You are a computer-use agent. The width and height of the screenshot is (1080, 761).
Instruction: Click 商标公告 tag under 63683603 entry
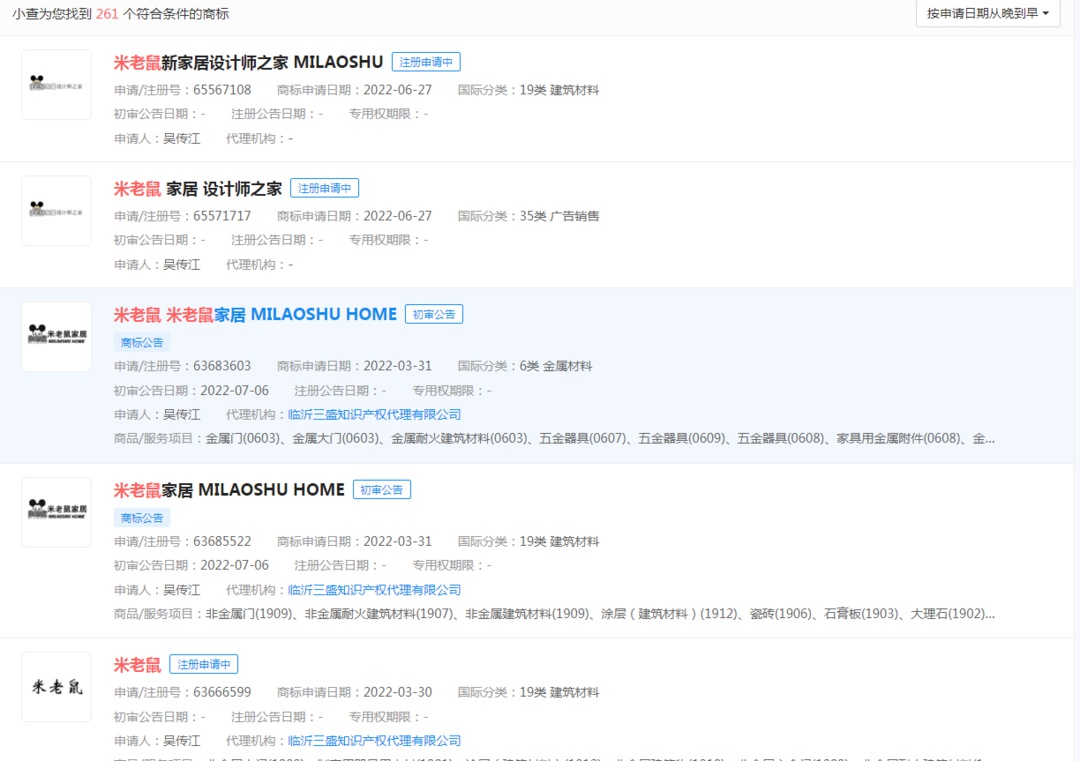142,342
